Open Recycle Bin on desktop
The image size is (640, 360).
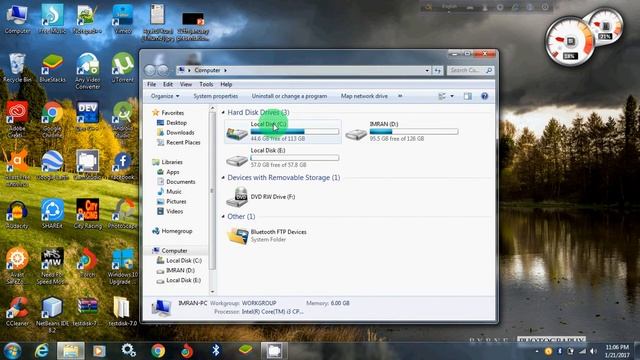coord(17,67)
